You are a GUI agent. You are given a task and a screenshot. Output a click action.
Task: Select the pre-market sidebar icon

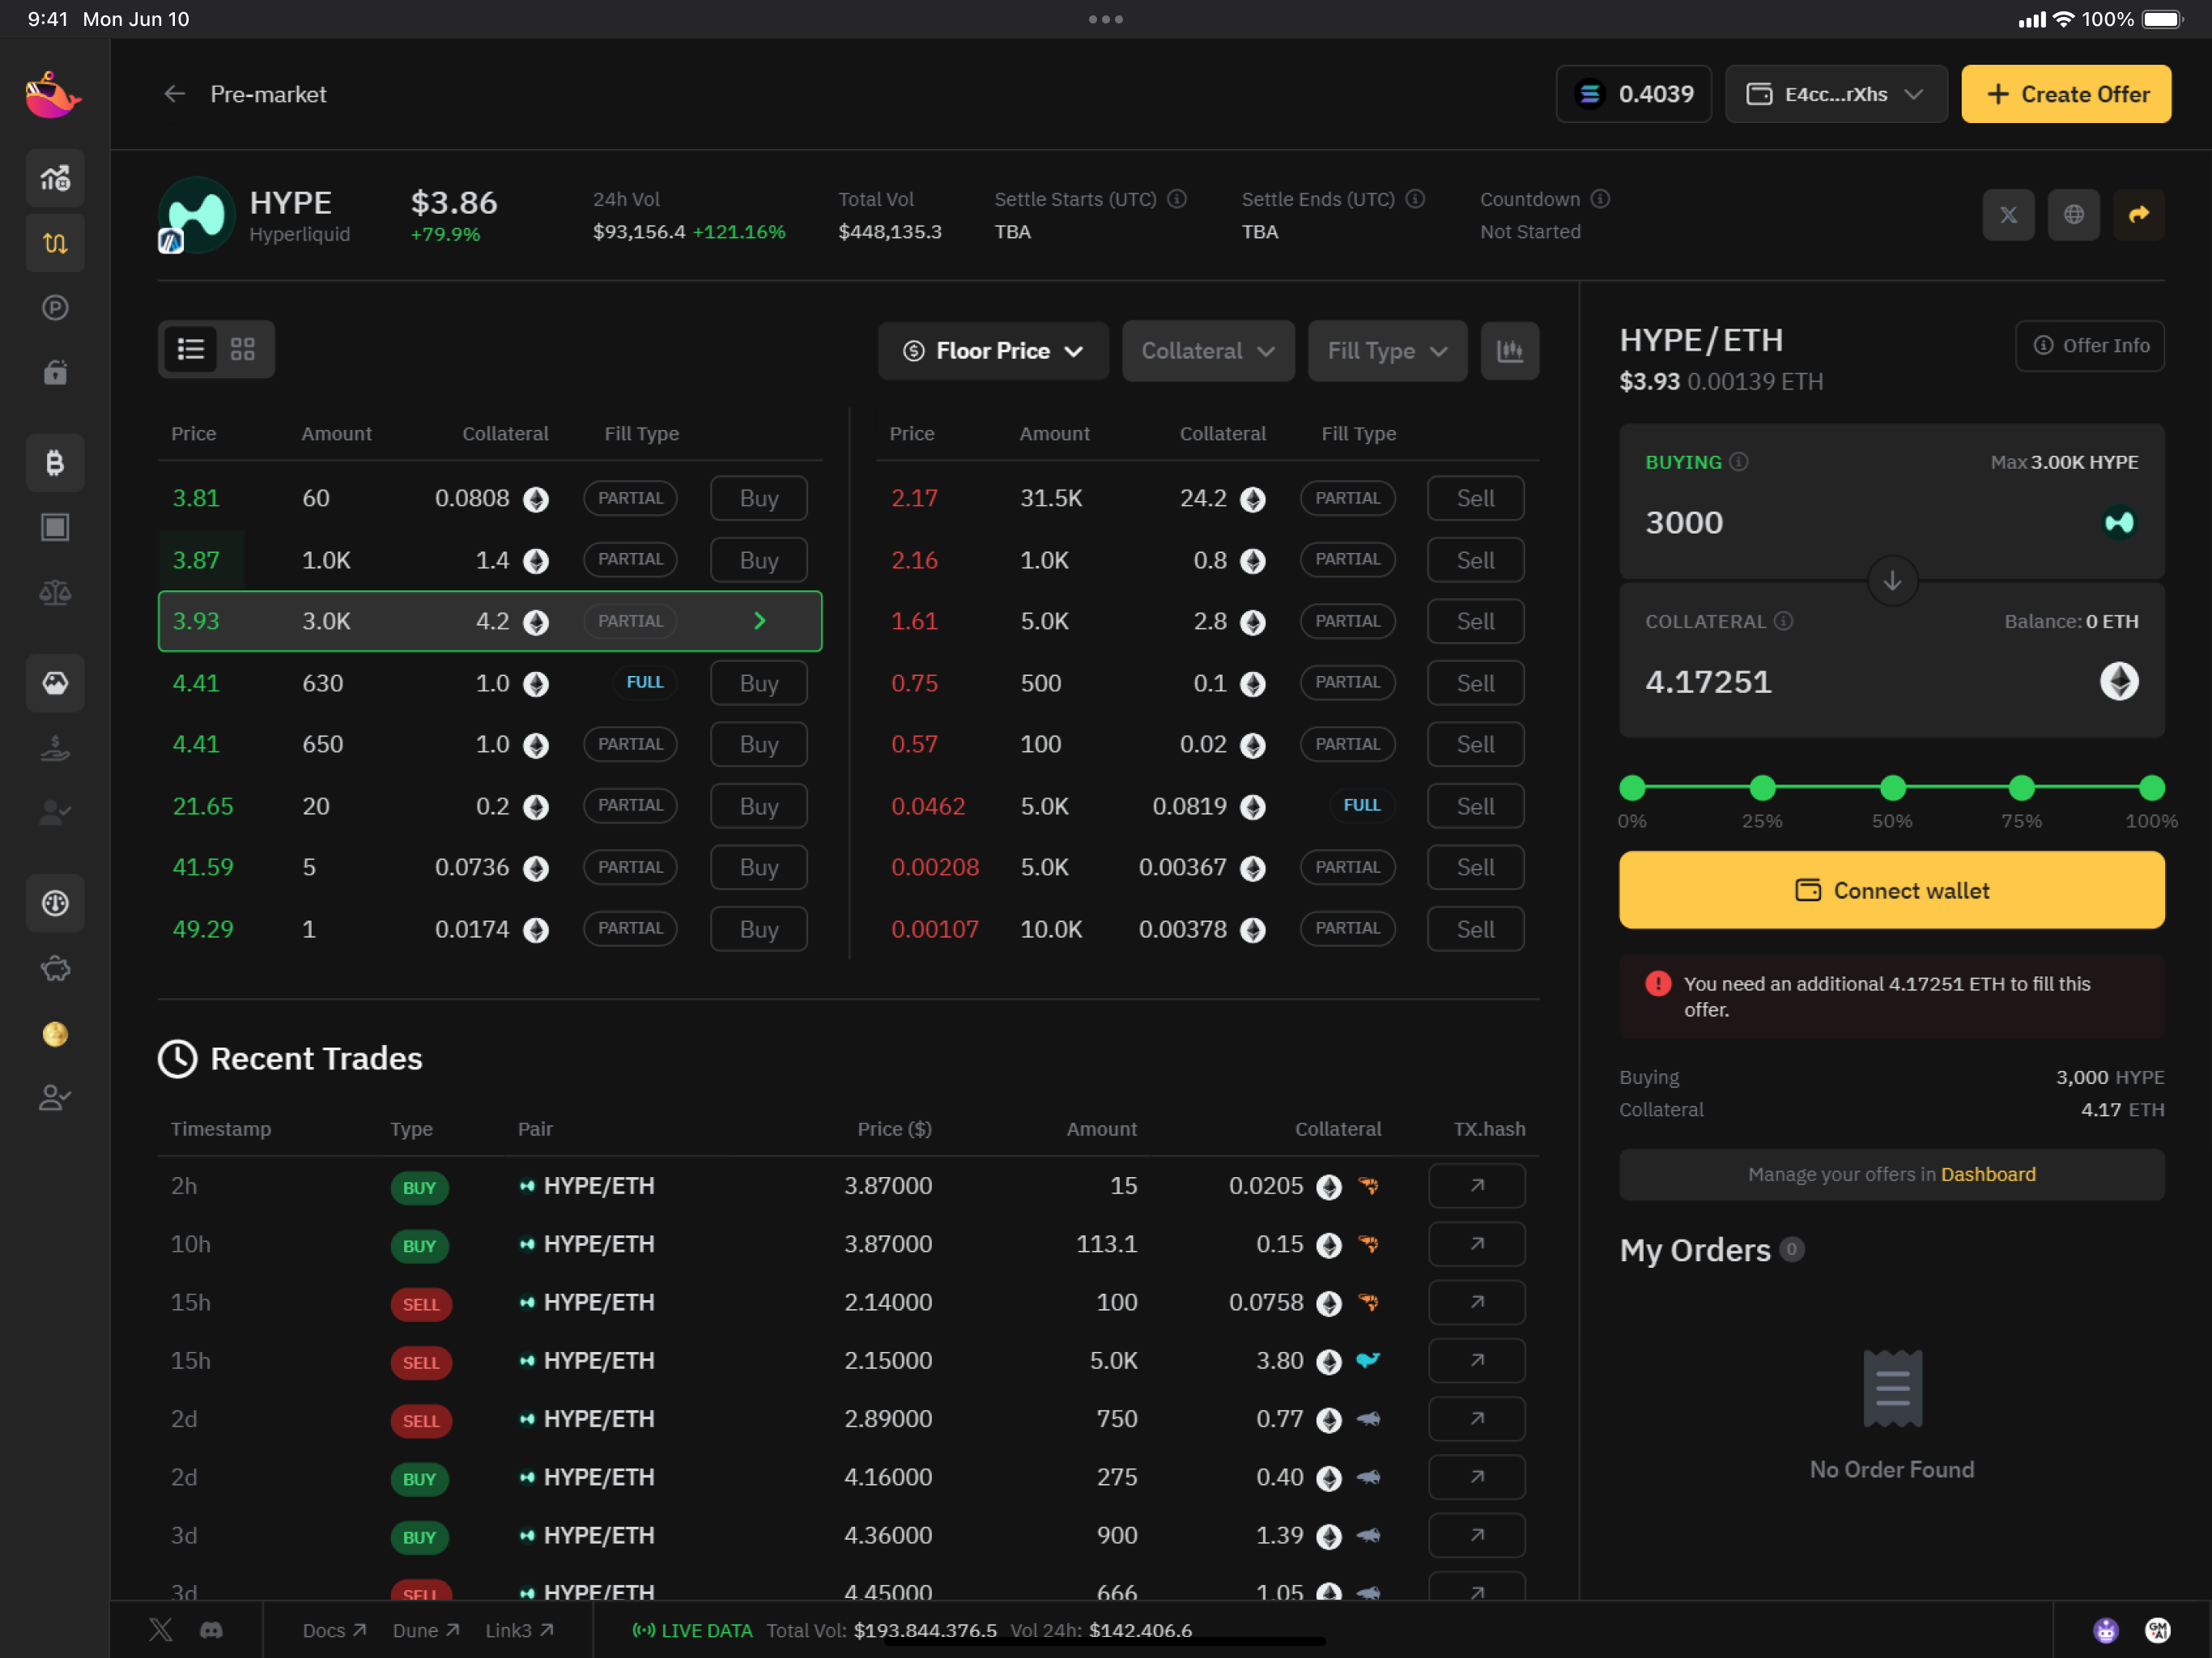(55, 243)
